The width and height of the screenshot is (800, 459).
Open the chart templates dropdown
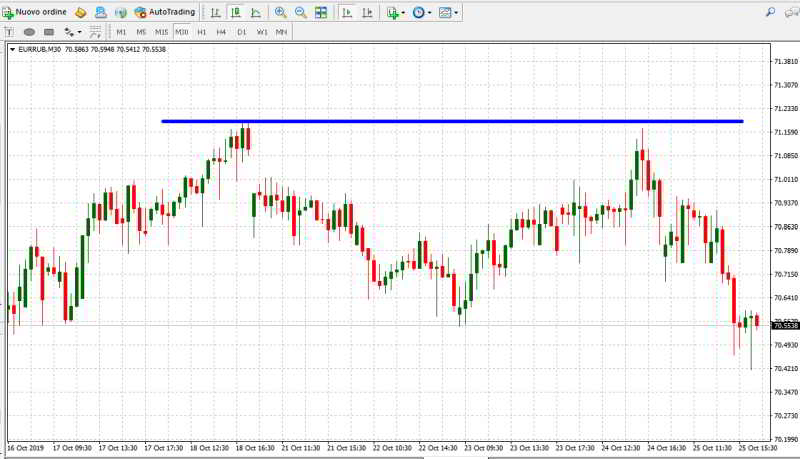[447, 13]
